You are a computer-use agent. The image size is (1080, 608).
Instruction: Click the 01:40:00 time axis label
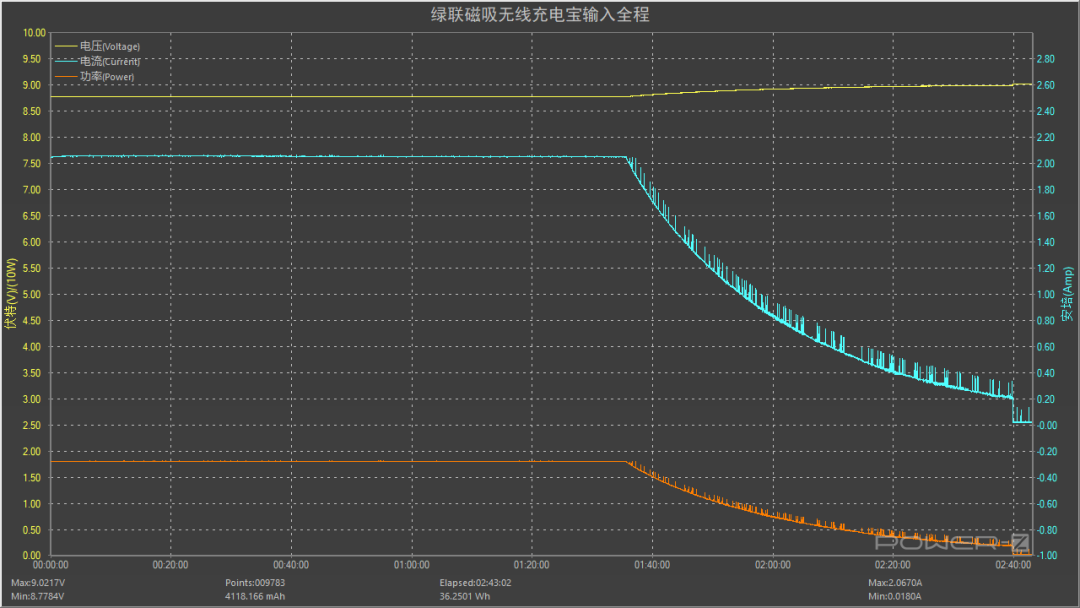(652, 565)
